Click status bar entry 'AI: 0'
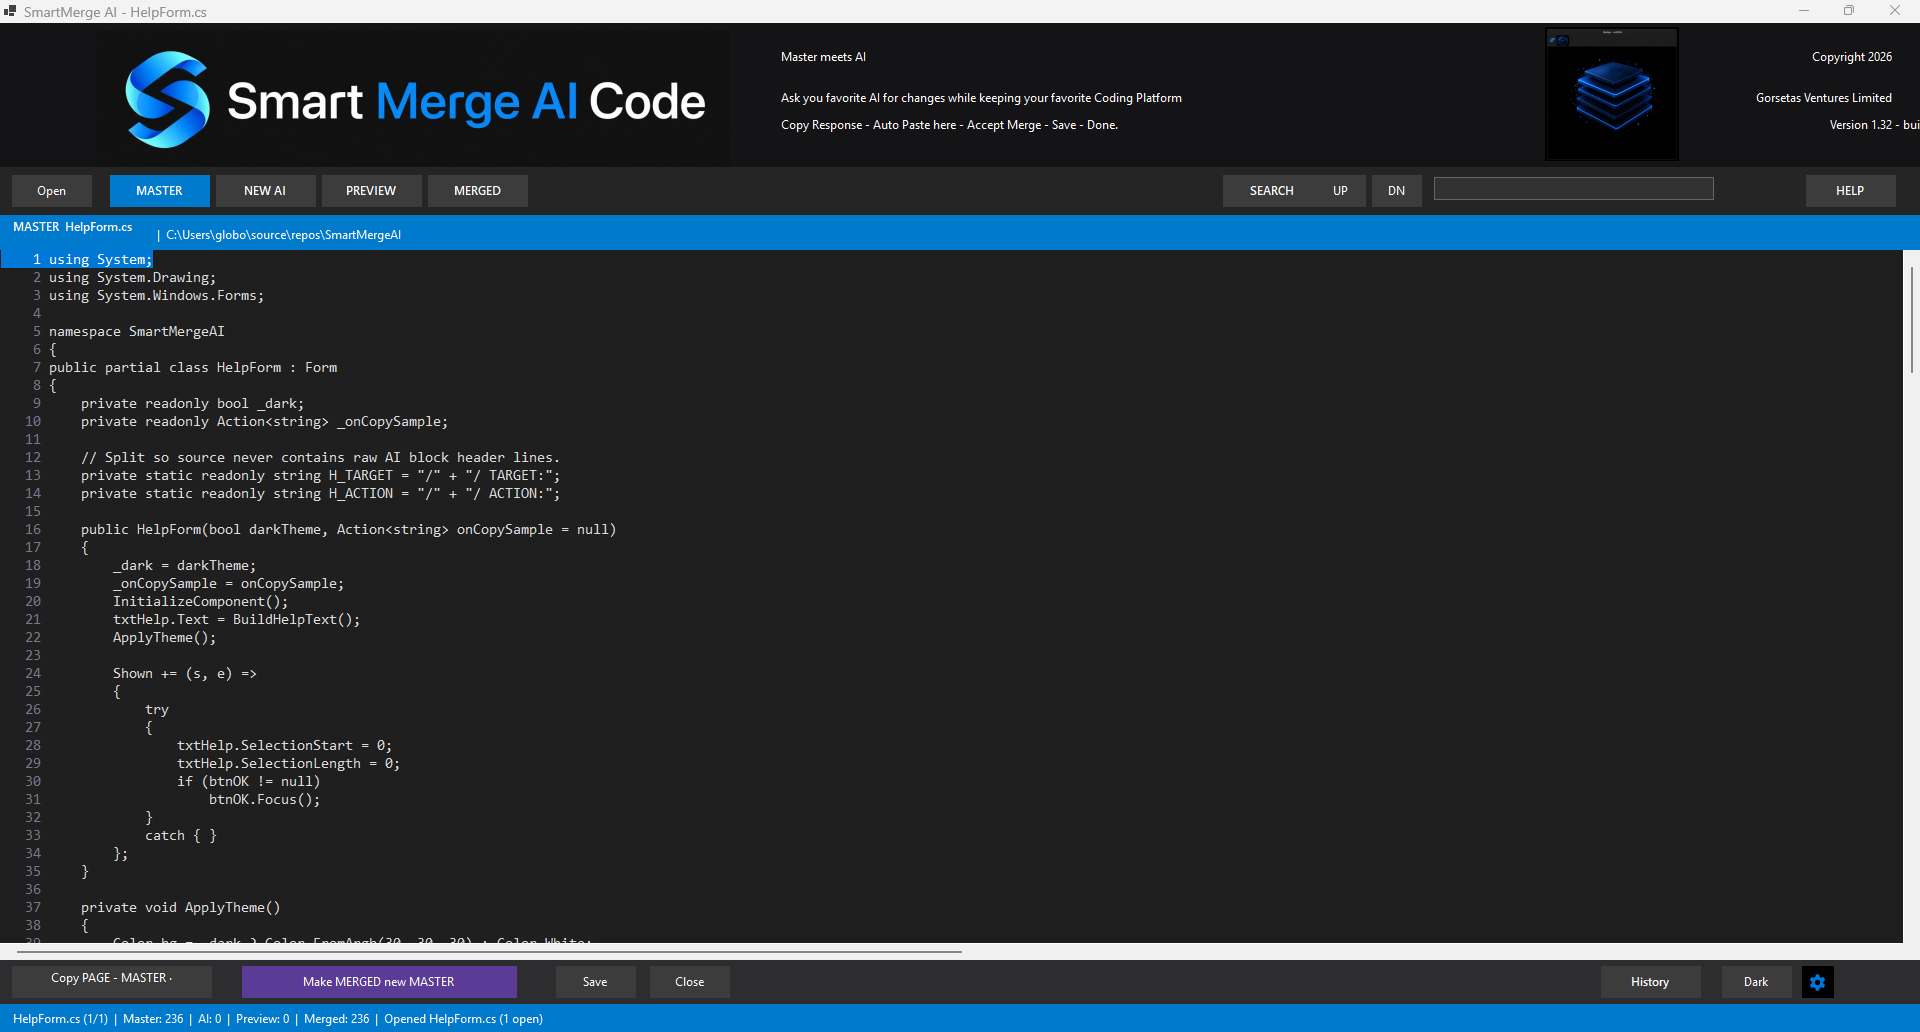 tap(210, 1019)
